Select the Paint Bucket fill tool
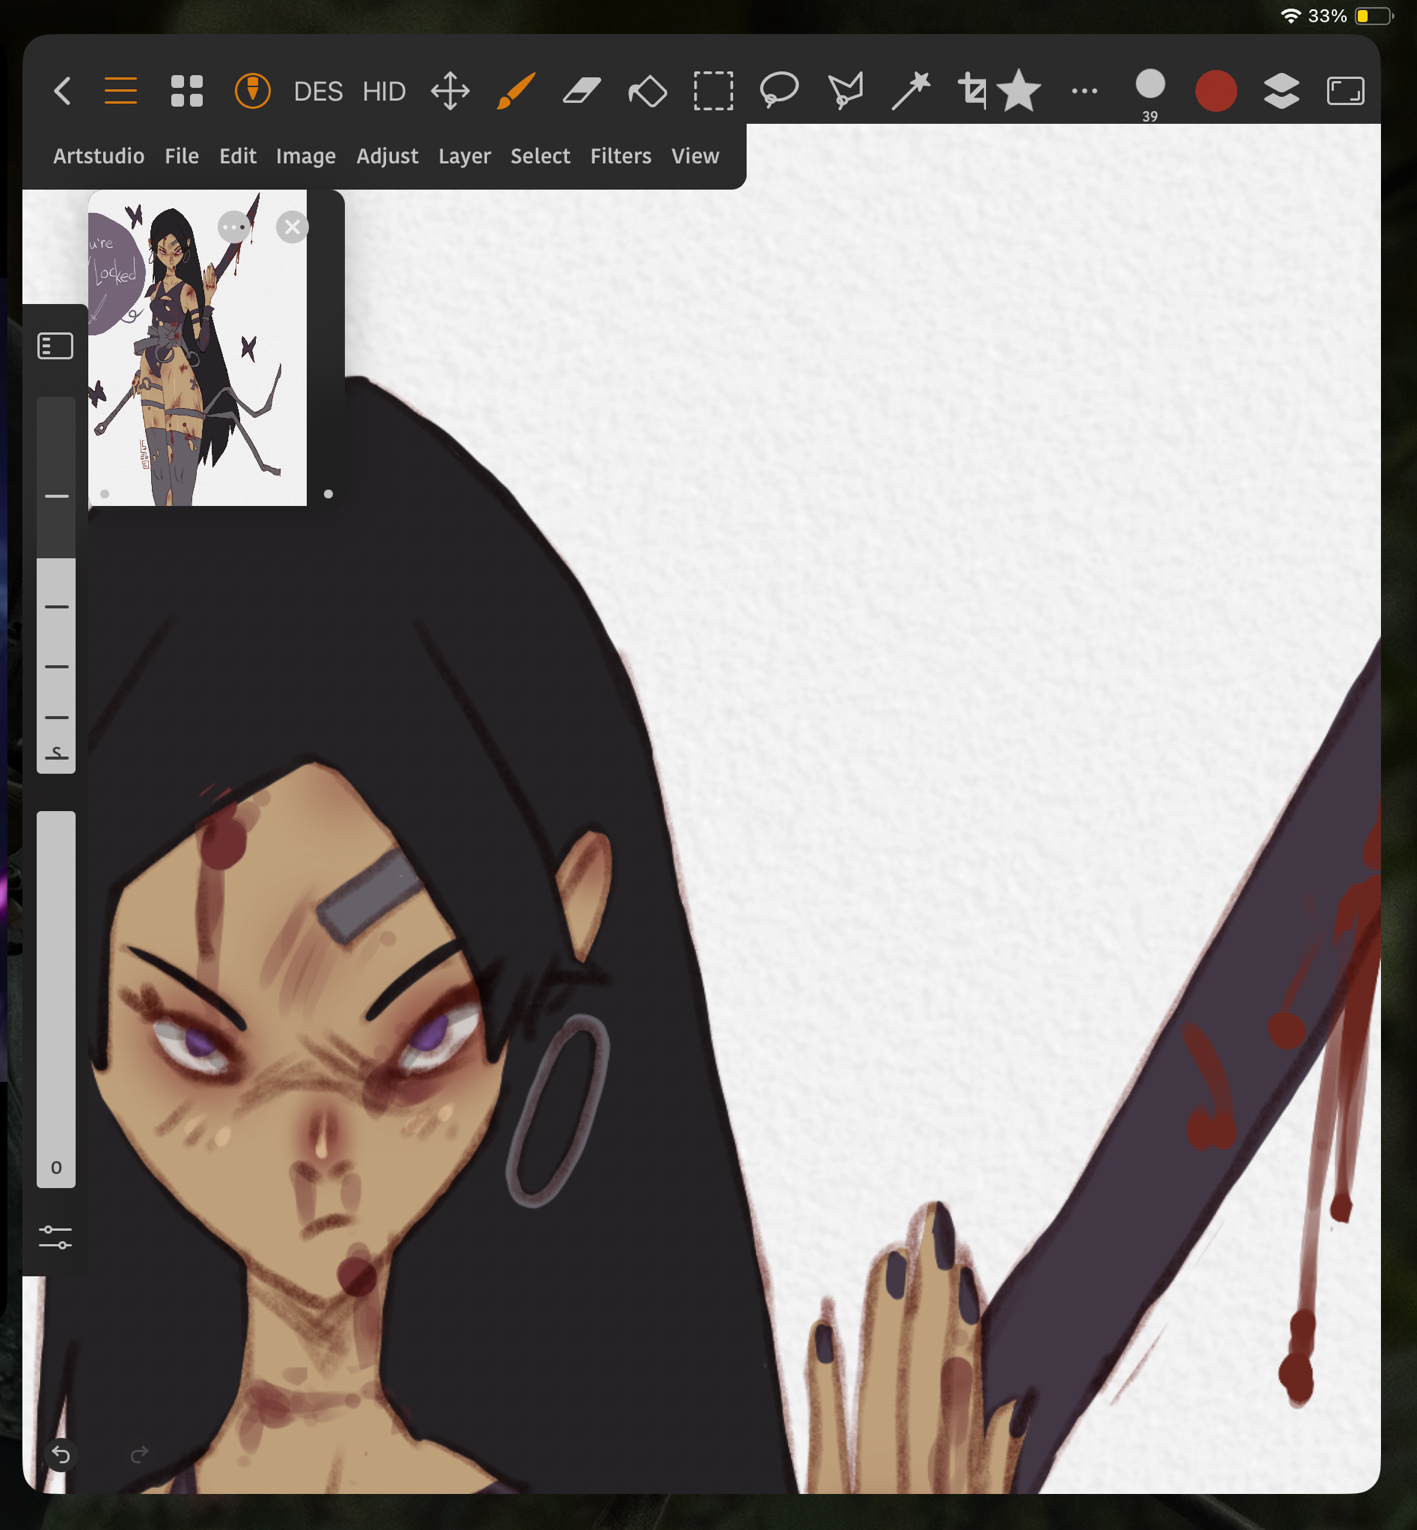Viewport: 1417px width, 1530px height. point(647,92)
